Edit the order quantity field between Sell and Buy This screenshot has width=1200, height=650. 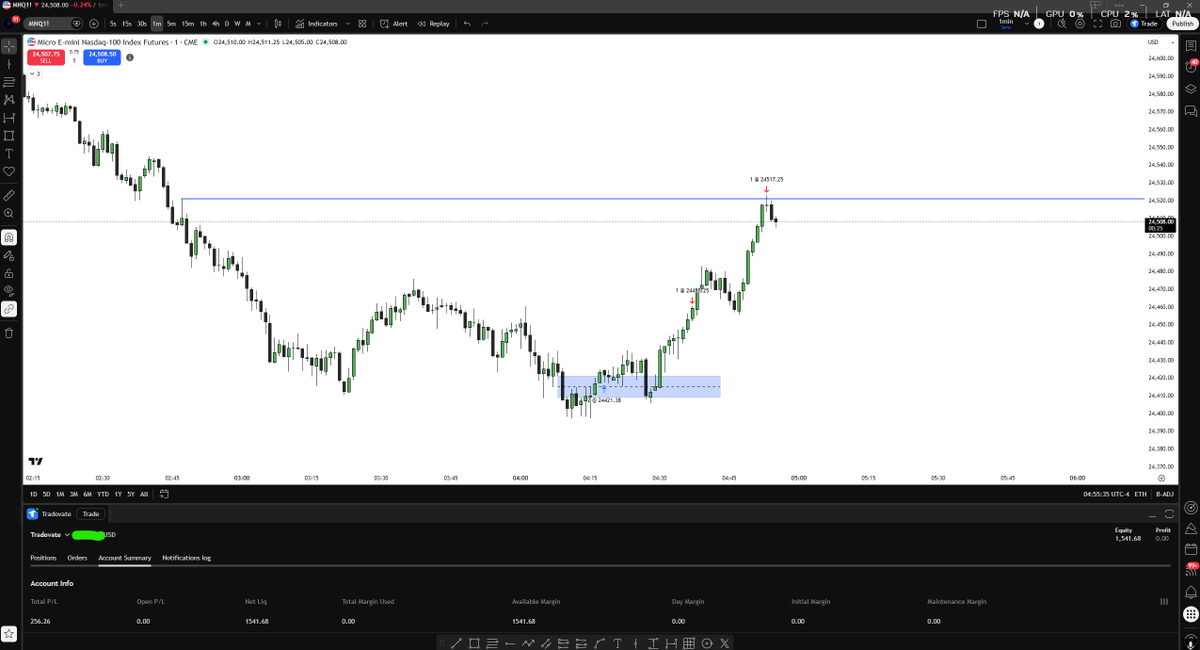click(74, 60)
